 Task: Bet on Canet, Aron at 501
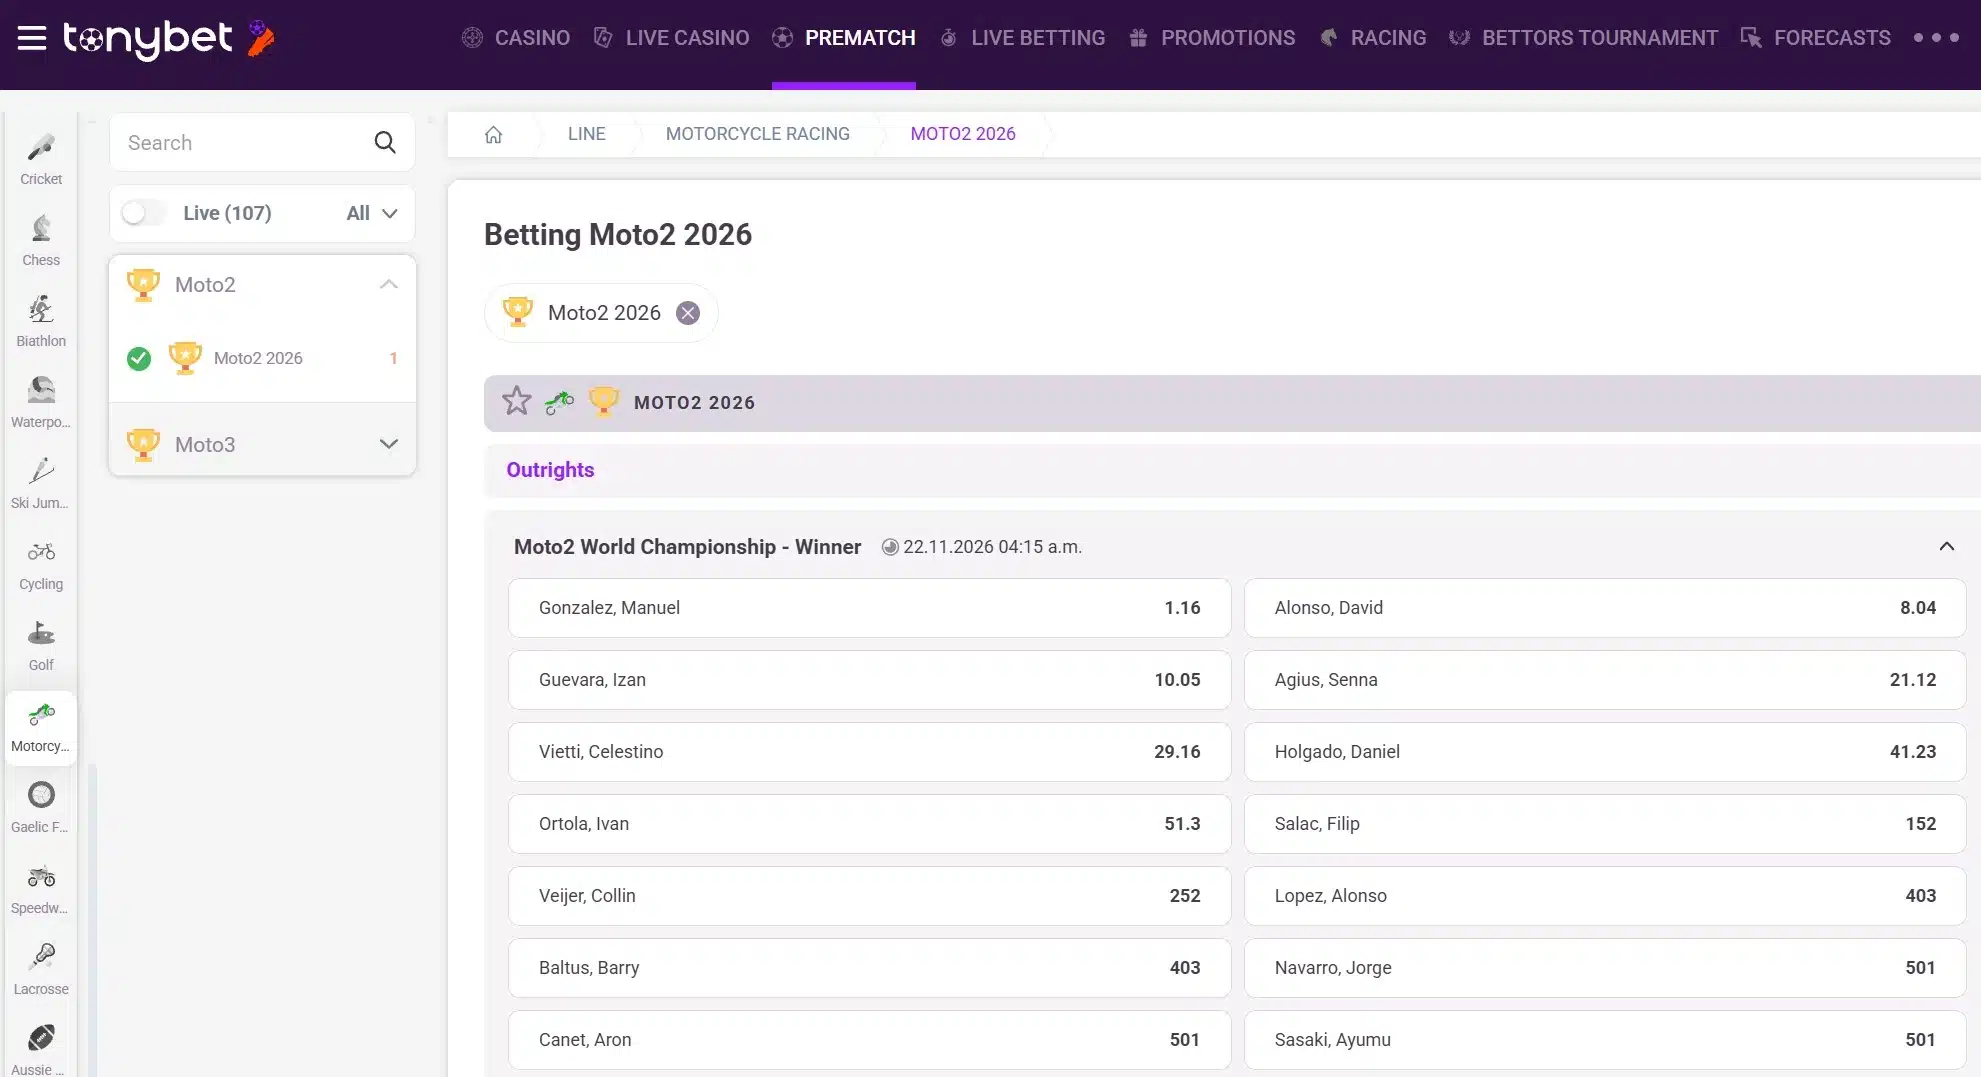(x=869, y=1040)
